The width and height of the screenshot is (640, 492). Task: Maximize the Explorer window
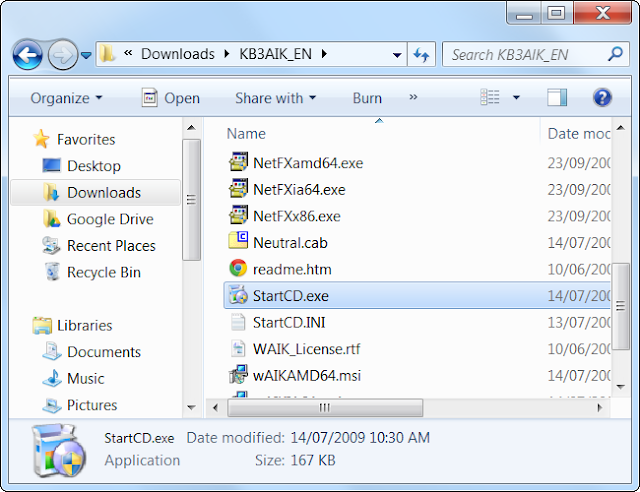tap(556, 13)
